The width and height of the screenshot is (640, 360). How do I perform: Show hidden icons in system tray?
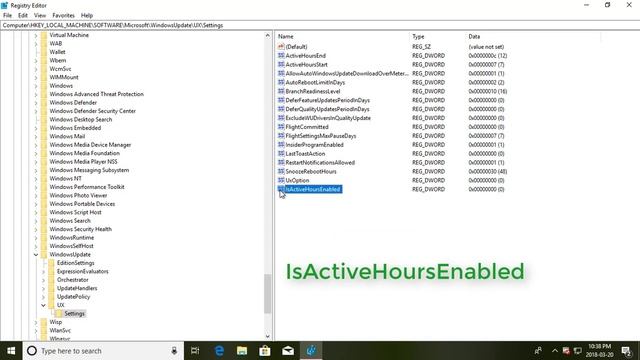[555, 351]
